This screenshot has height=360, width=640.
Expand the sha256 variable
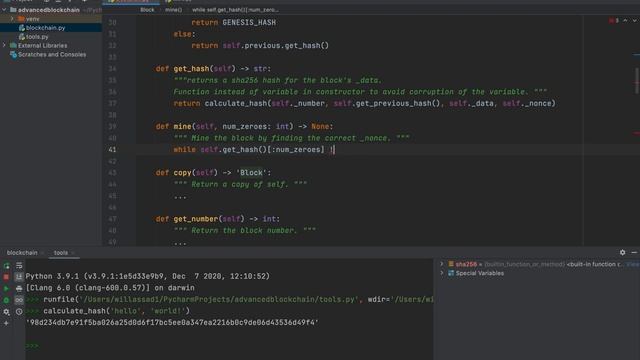(442, 264)
